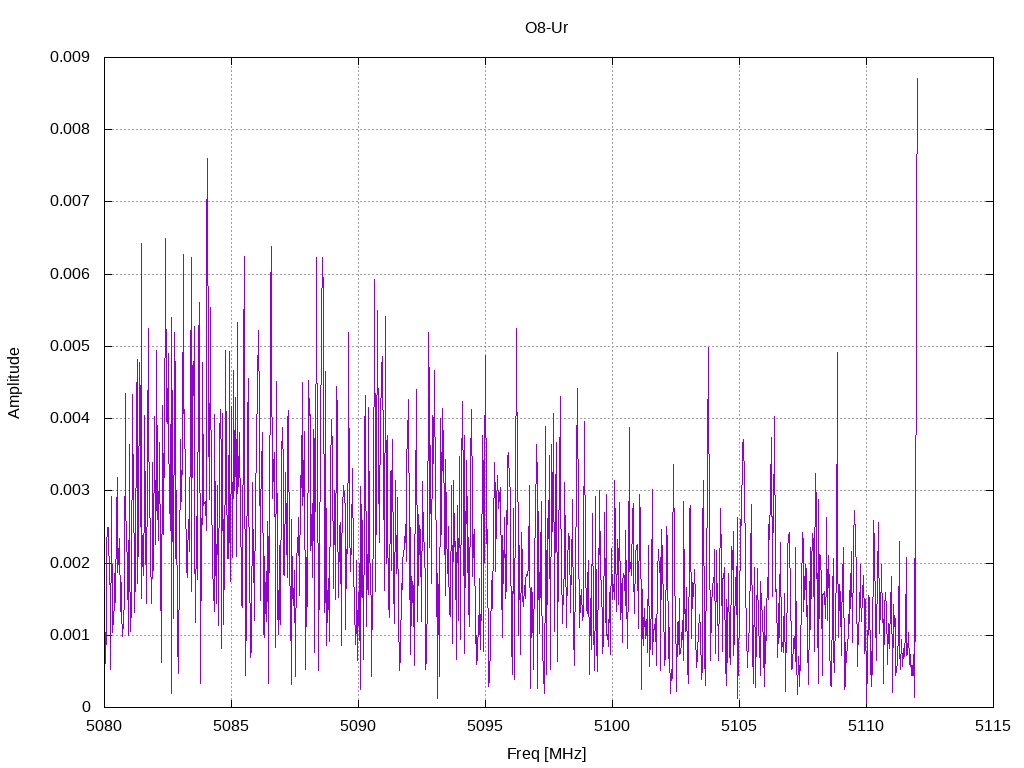Click the tallest spike near 5112 MHz
1024x768 pixels.
(x=918, y=80)
